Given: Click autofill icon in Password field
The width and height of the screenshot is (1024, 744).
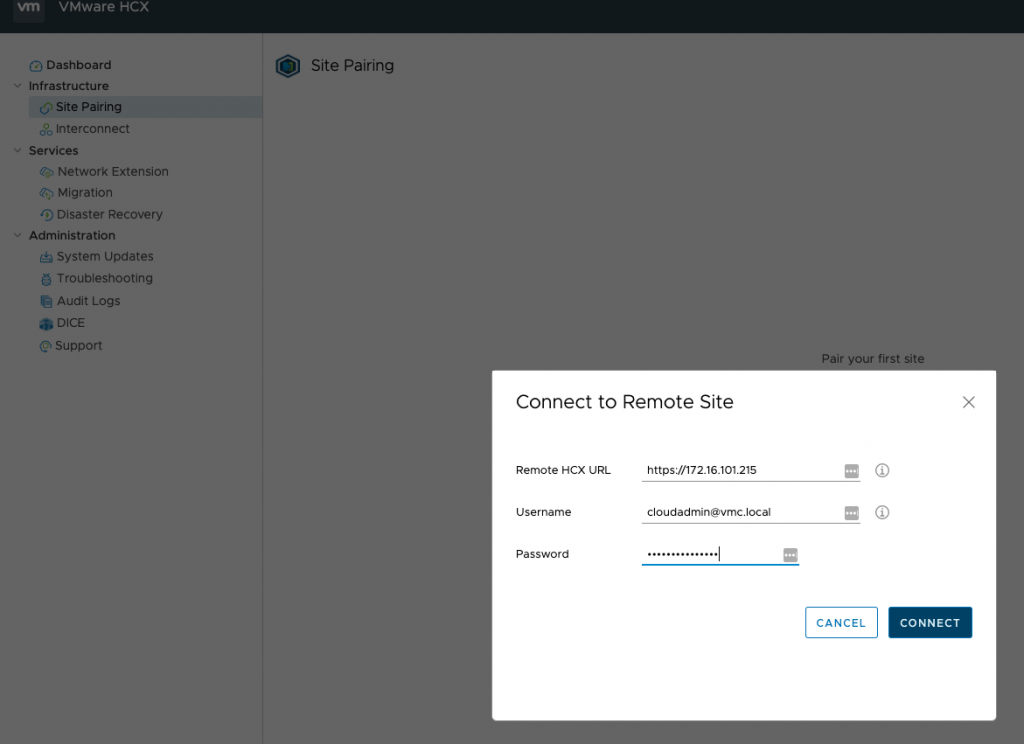Looking at the screenshot, I should tap(790, 555).
